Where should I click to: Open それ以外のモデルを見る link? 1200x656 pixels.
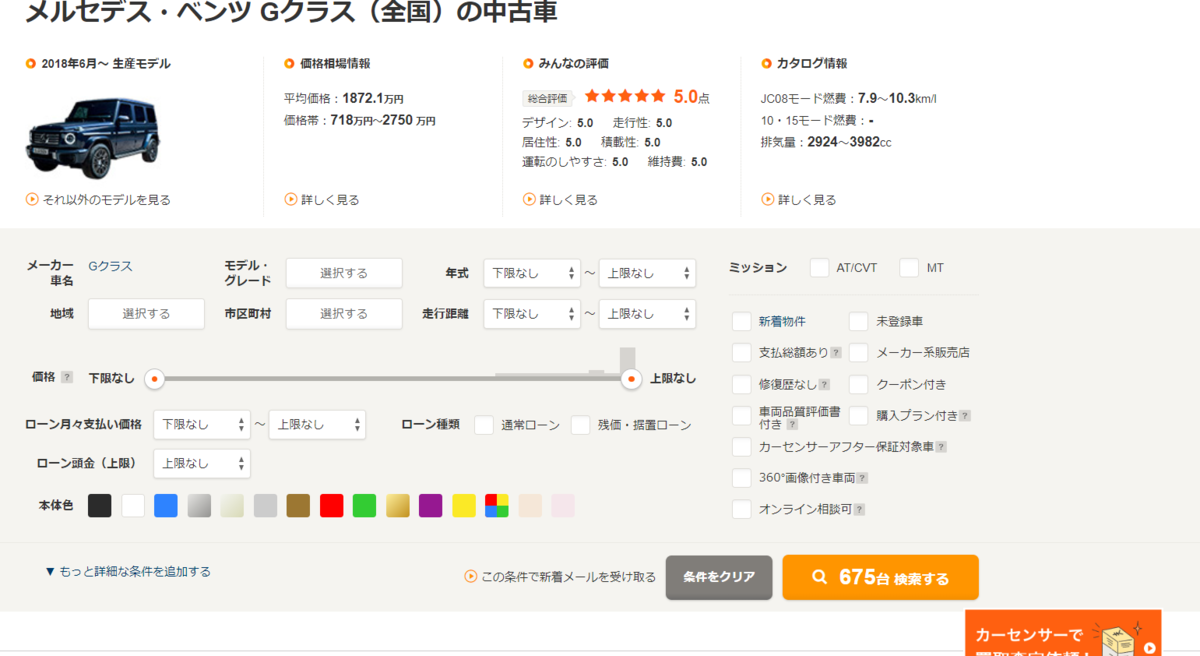106,200
